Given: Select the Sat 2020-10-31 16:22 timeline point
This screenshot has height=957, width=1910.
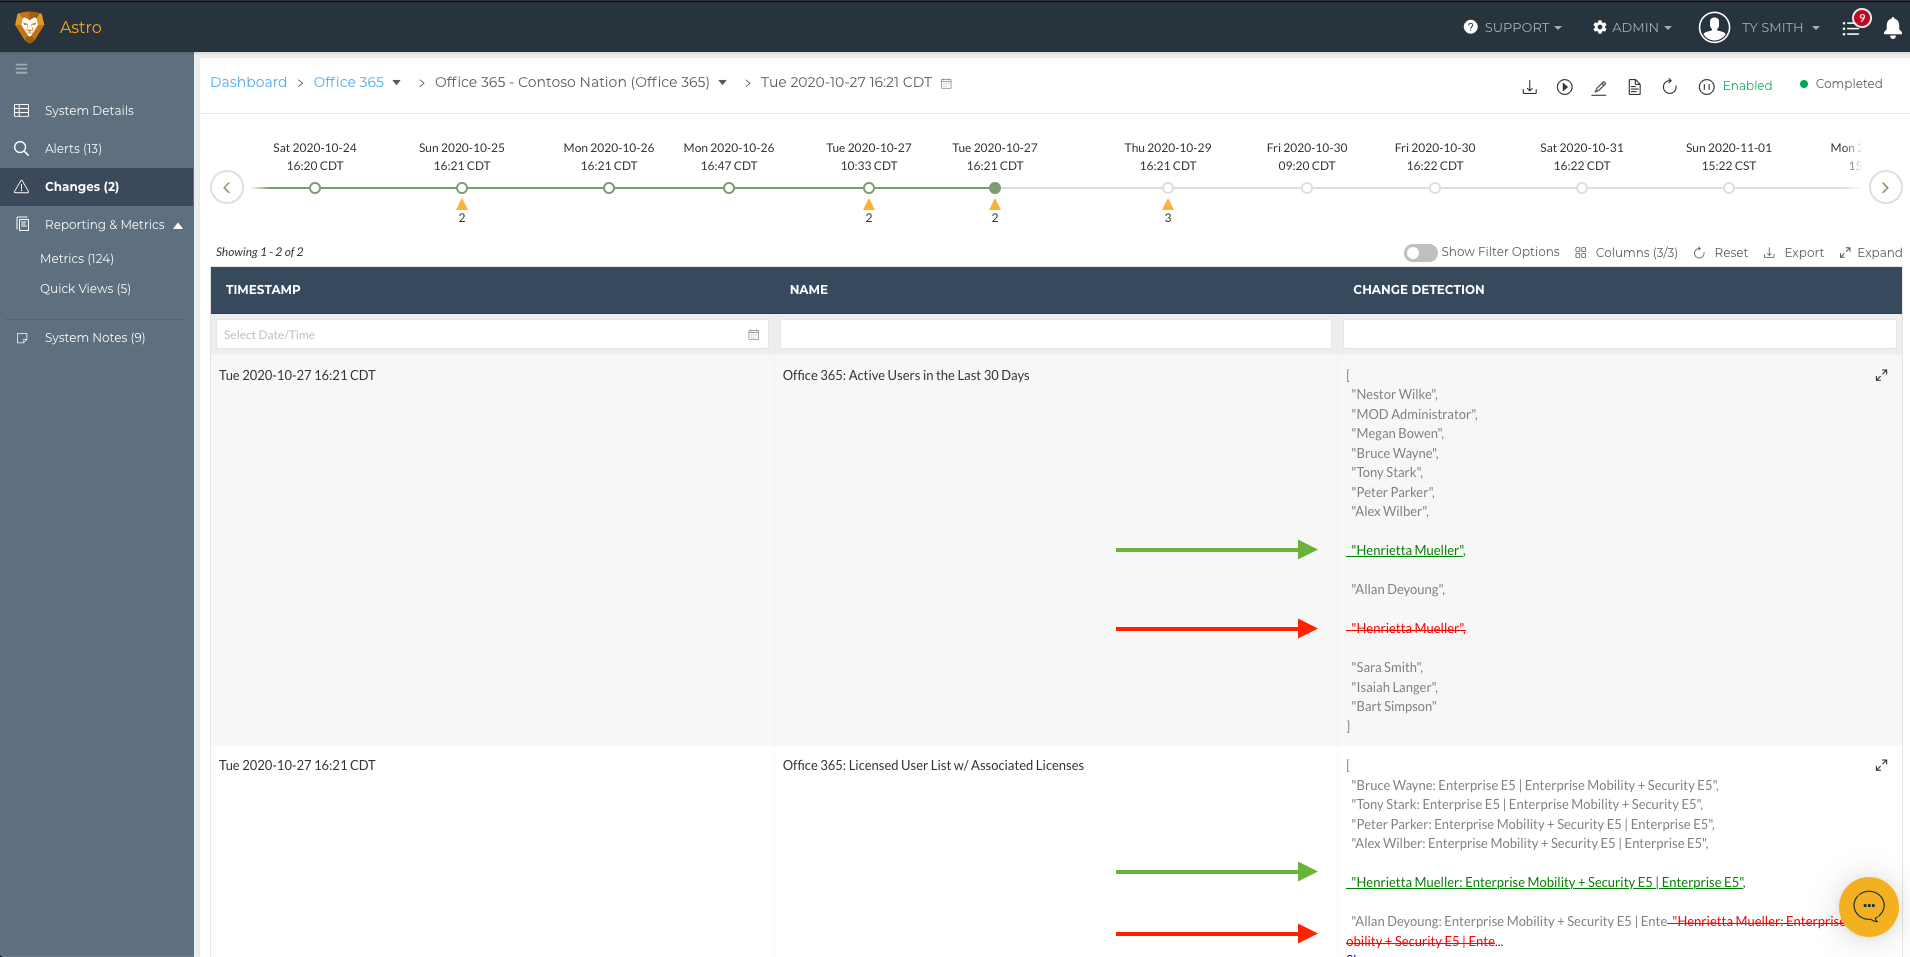Looking at the screenshot, I should (x=1582, y=188).
